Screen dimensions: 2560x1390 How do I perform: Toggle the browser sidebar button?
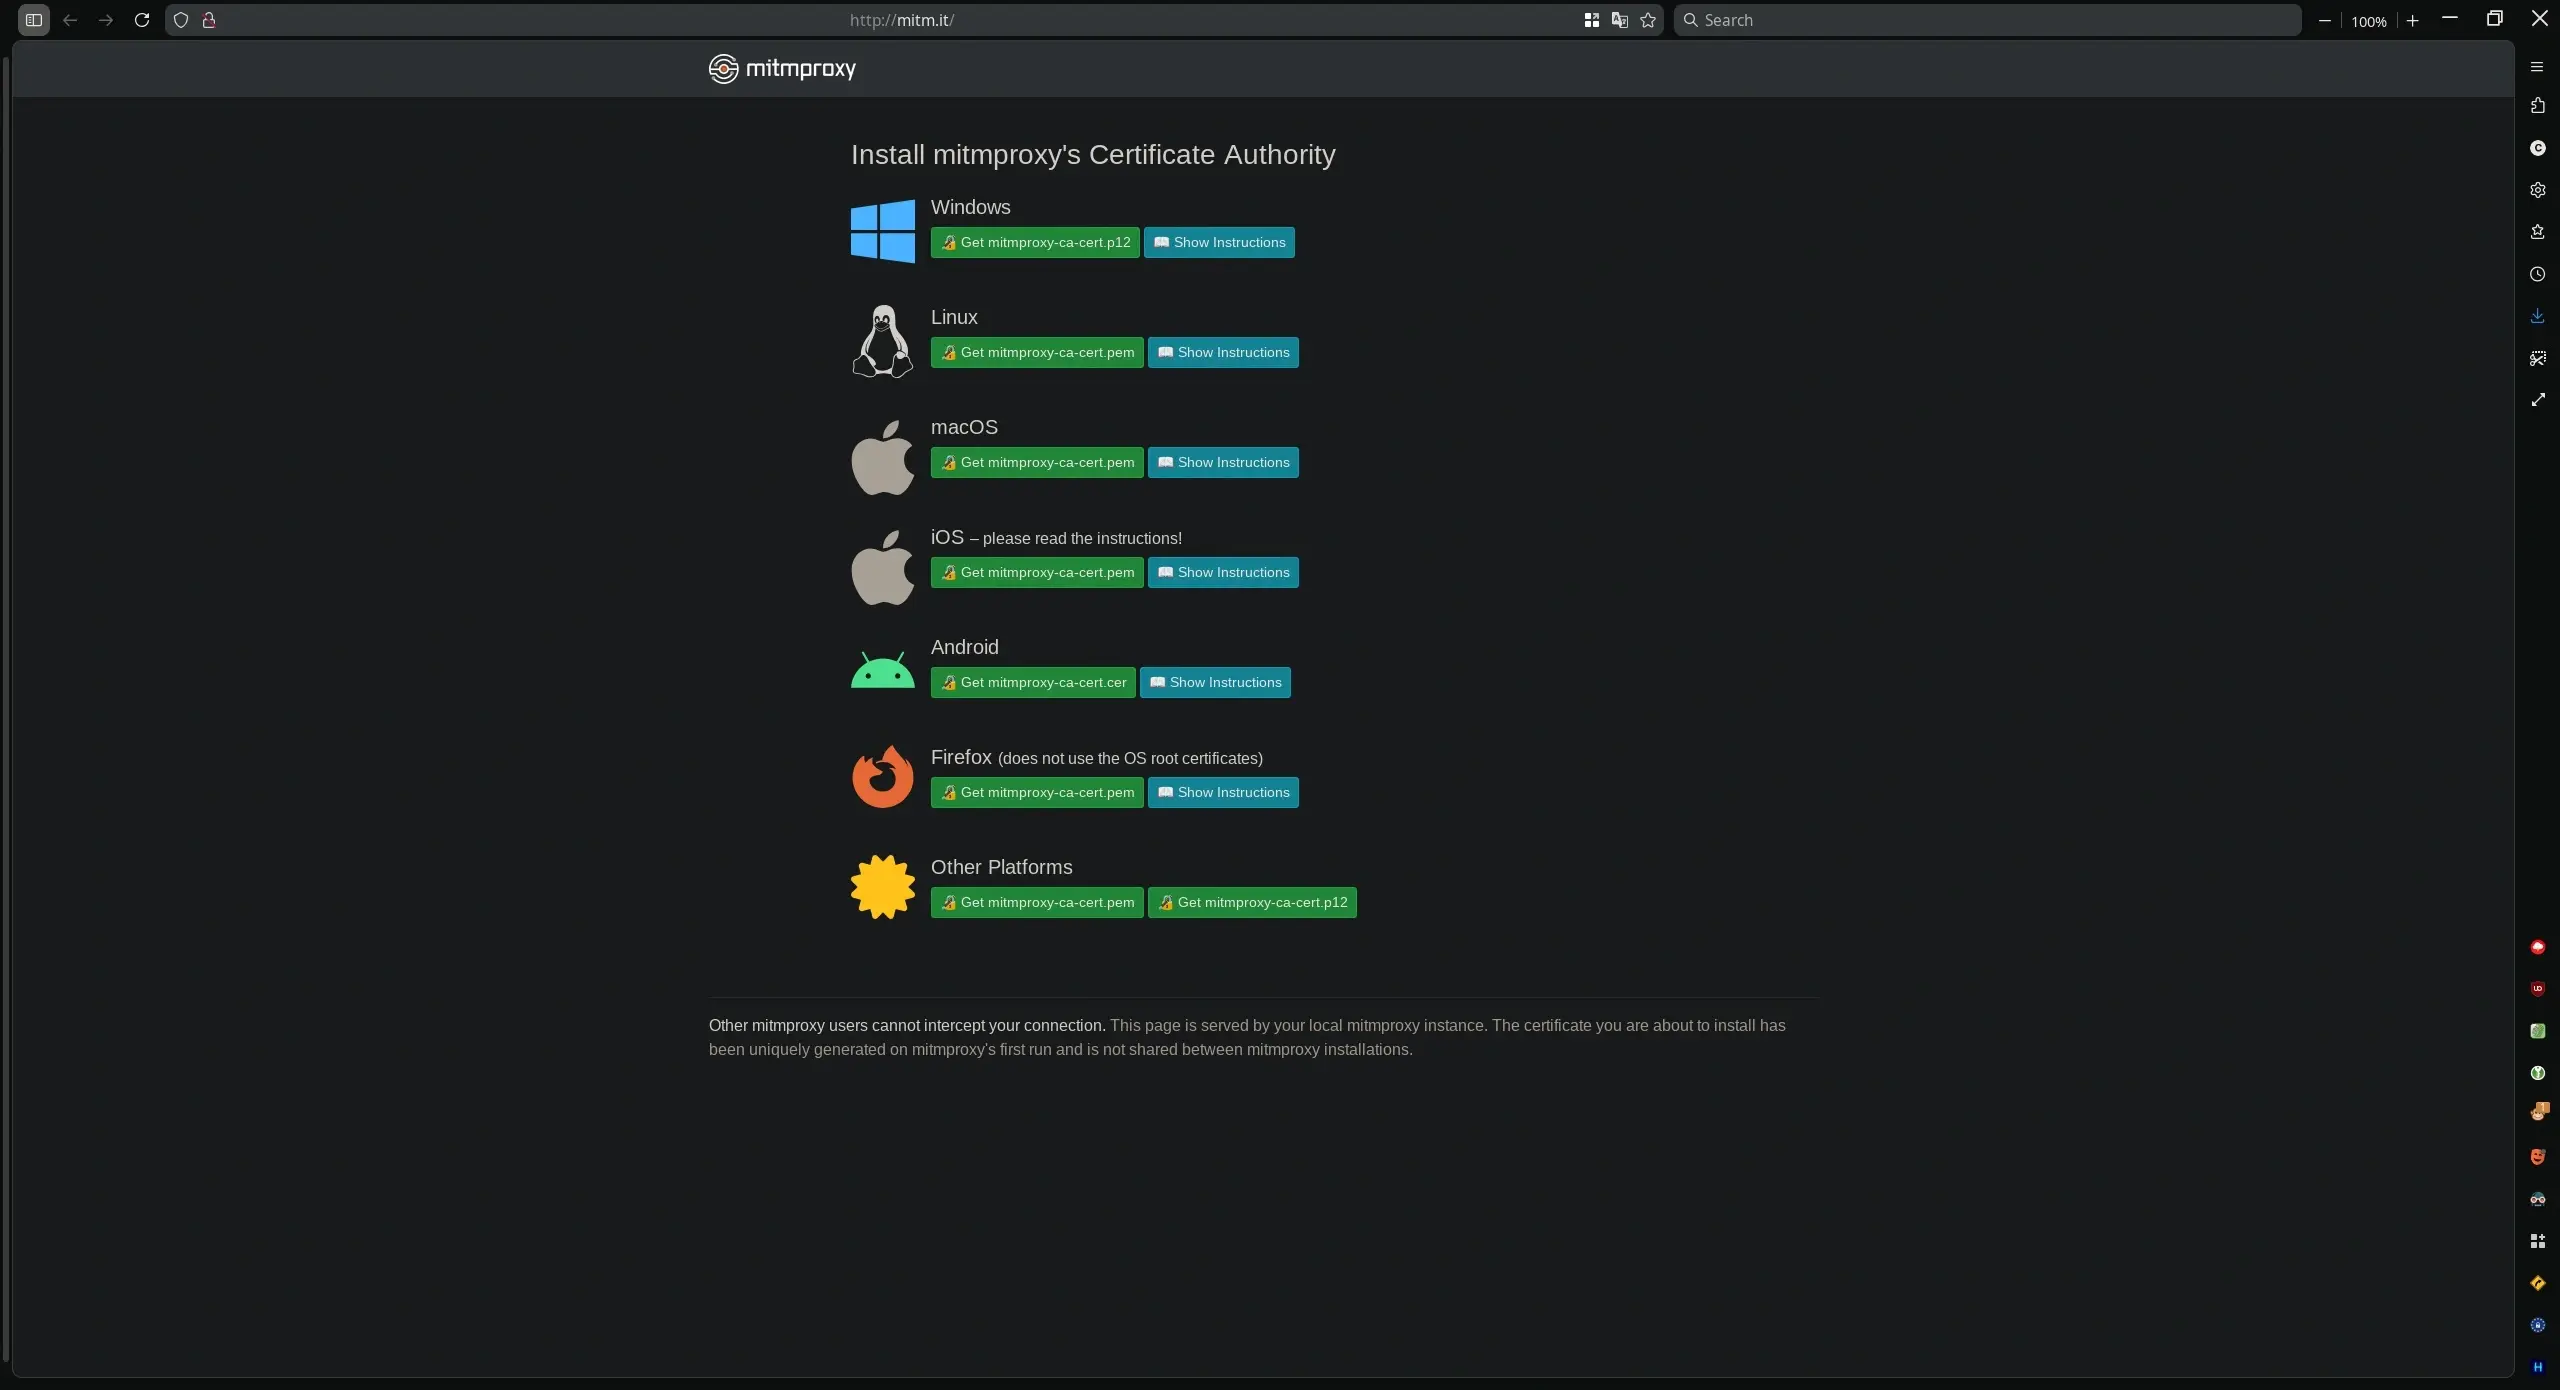coord(33,20)
